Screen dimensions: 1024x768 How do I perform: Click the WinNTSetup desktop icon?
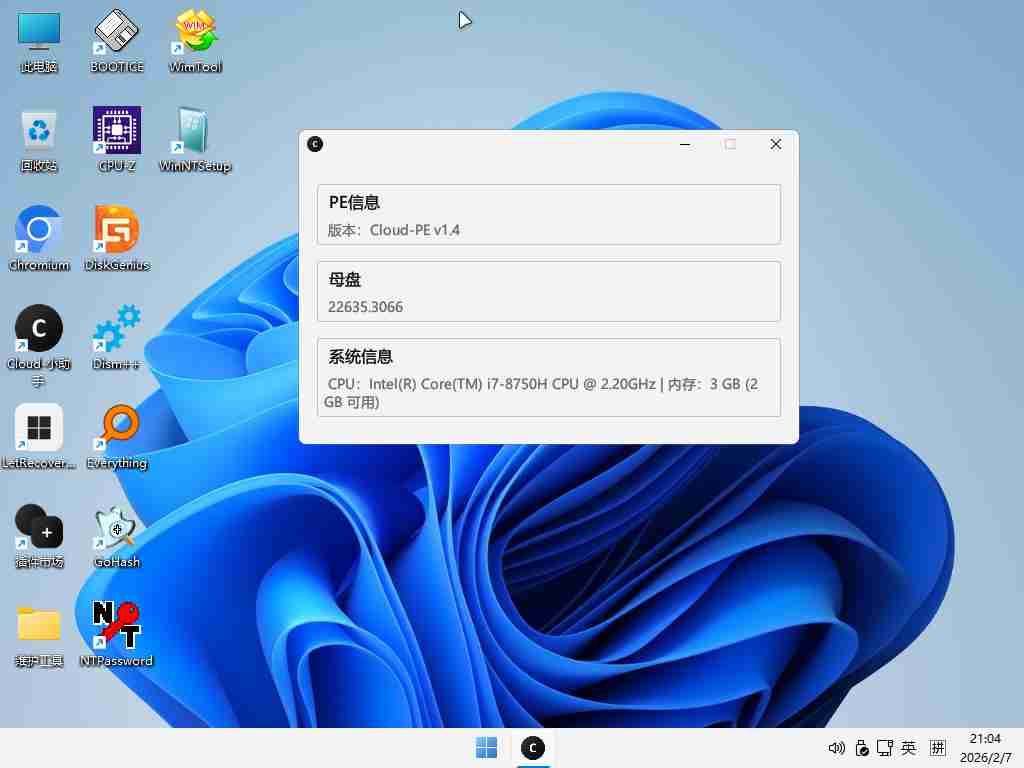tap(195, 132)
